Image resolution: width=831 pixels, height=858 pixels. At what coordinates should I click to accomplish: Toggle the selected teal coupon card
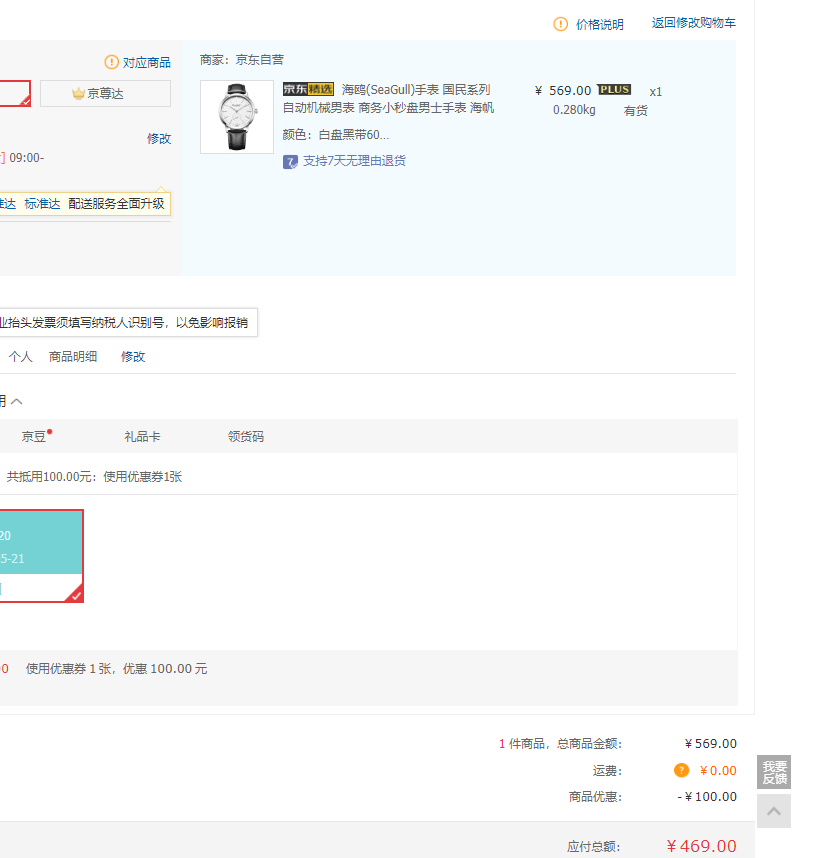tap(41, 556)
